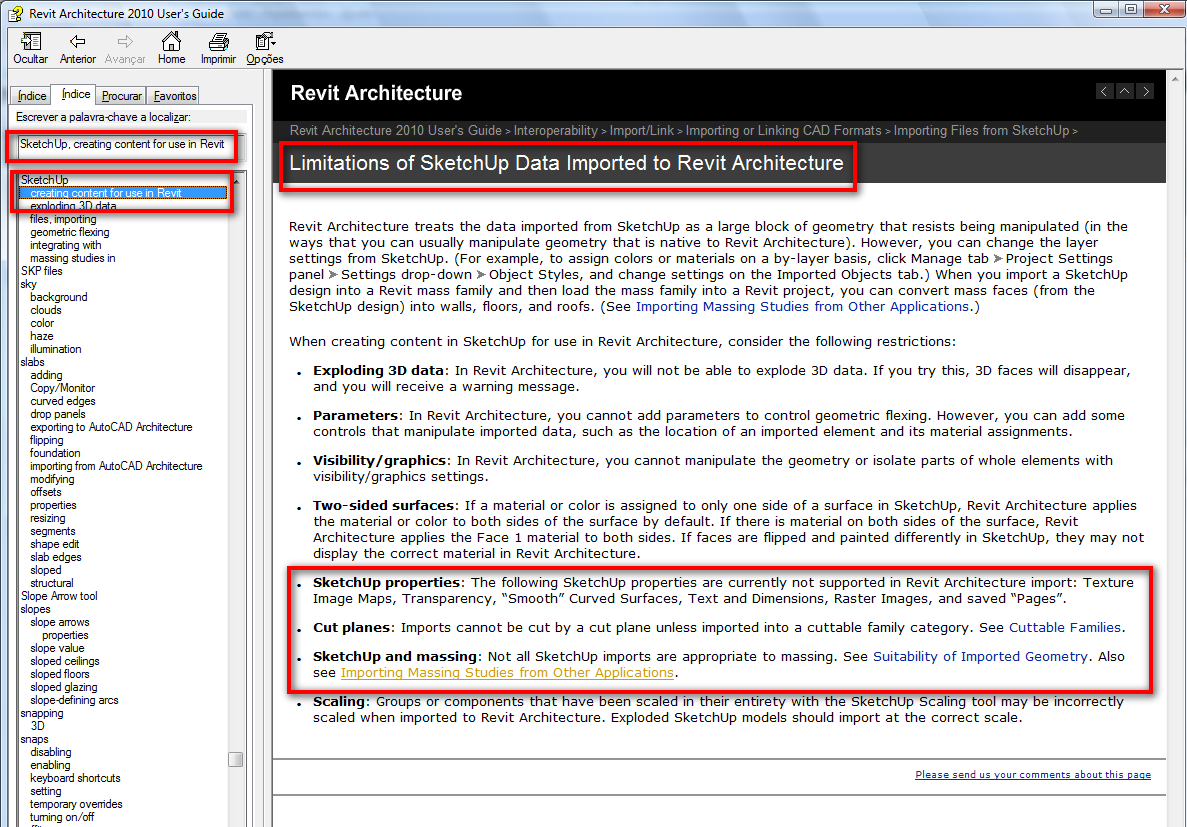Image resolution: width=1187 pixels, height=827 pixels.
Task: Select 'slab edges' index entry
Action: point(56,557)
